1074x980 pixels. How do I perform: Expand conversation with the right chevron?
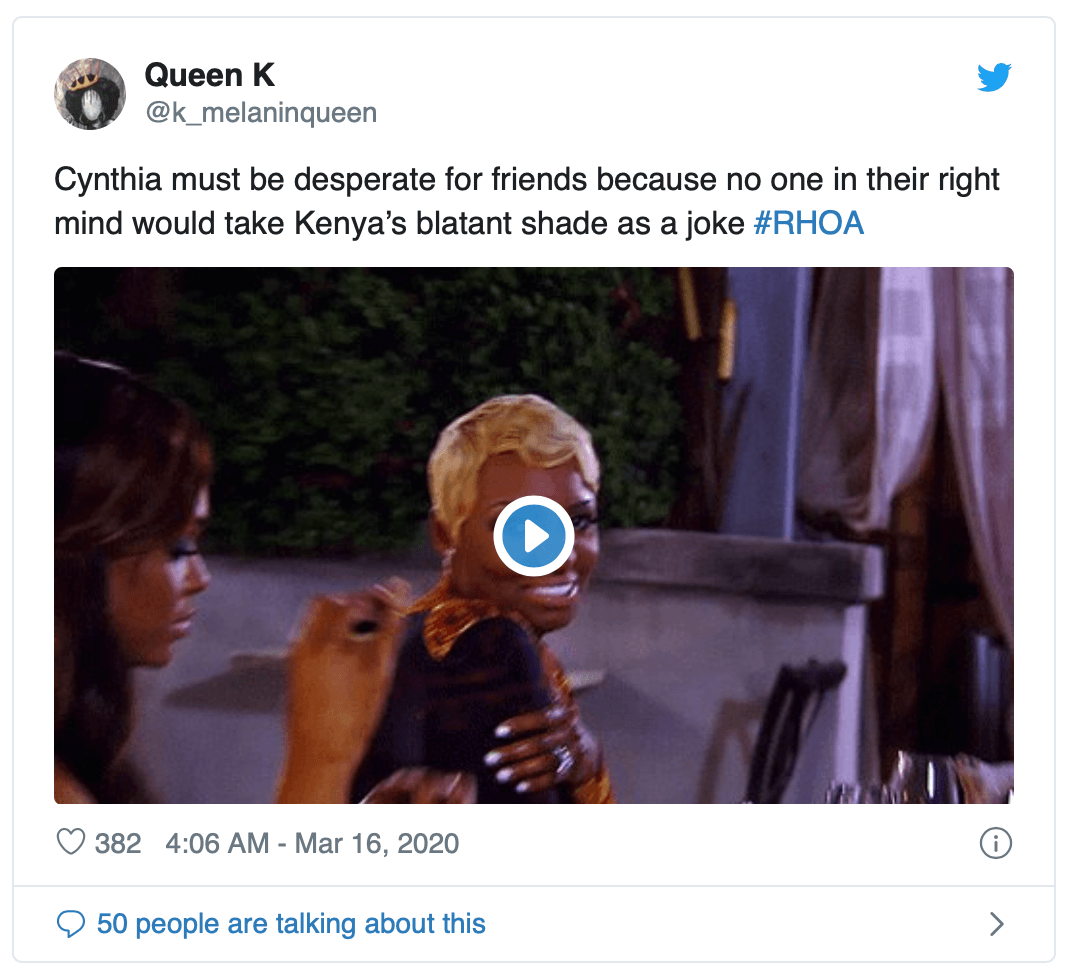[x=997, y=924]
